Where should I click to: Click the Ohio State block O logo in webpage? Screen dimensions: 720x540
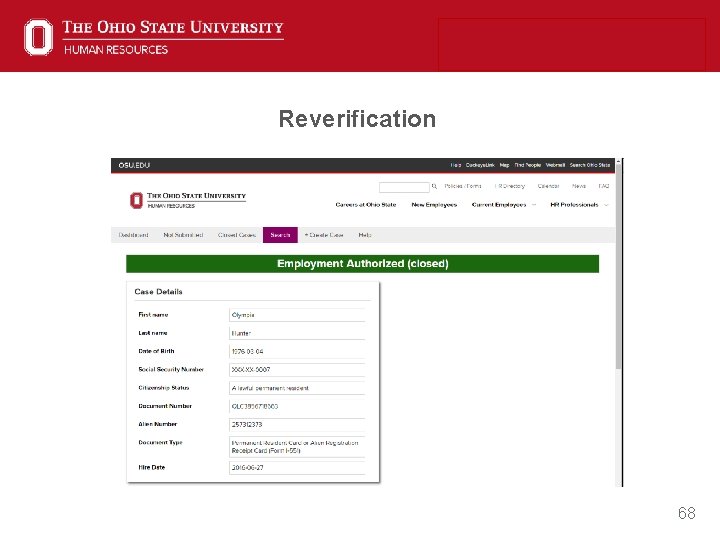pyautogui.click(x=136, y=200)
